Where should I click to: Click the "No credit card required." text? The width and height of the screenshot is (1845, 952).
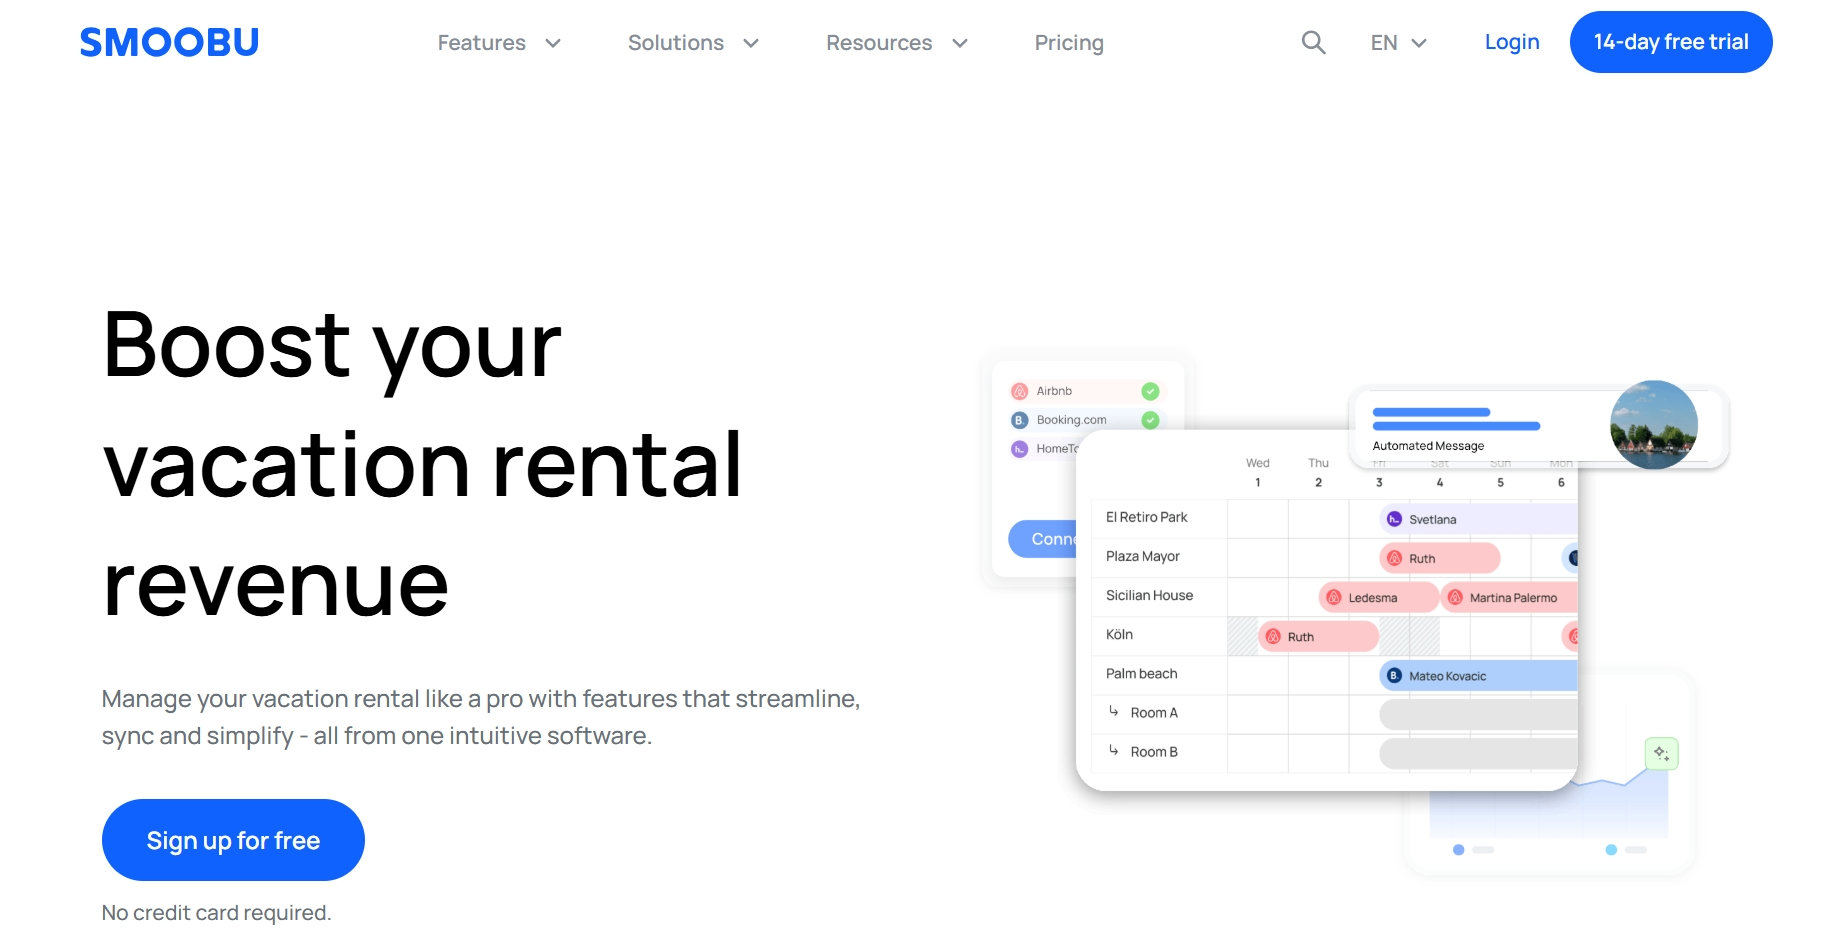click(216, 913)
